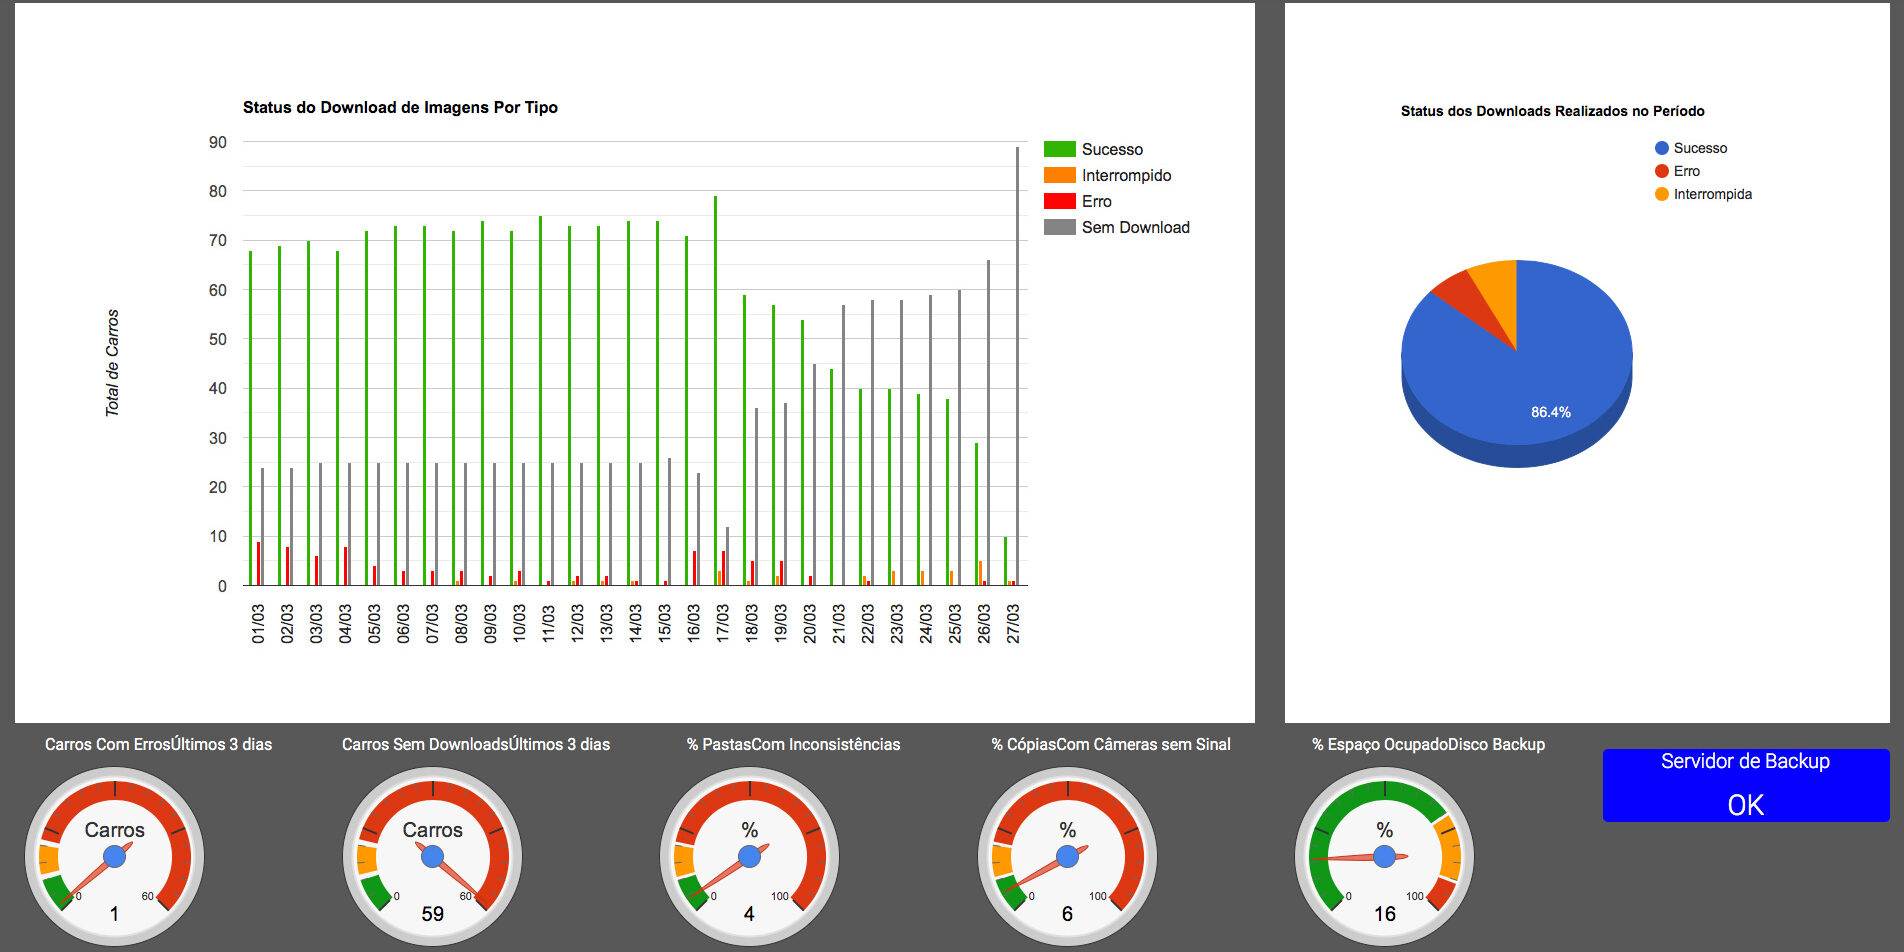Click the % Cópias Com Câmeras sem Sinal gauge
The width and height of the screenshot is (1904, 952).
pyautogui.click(x=1067, y=856)
